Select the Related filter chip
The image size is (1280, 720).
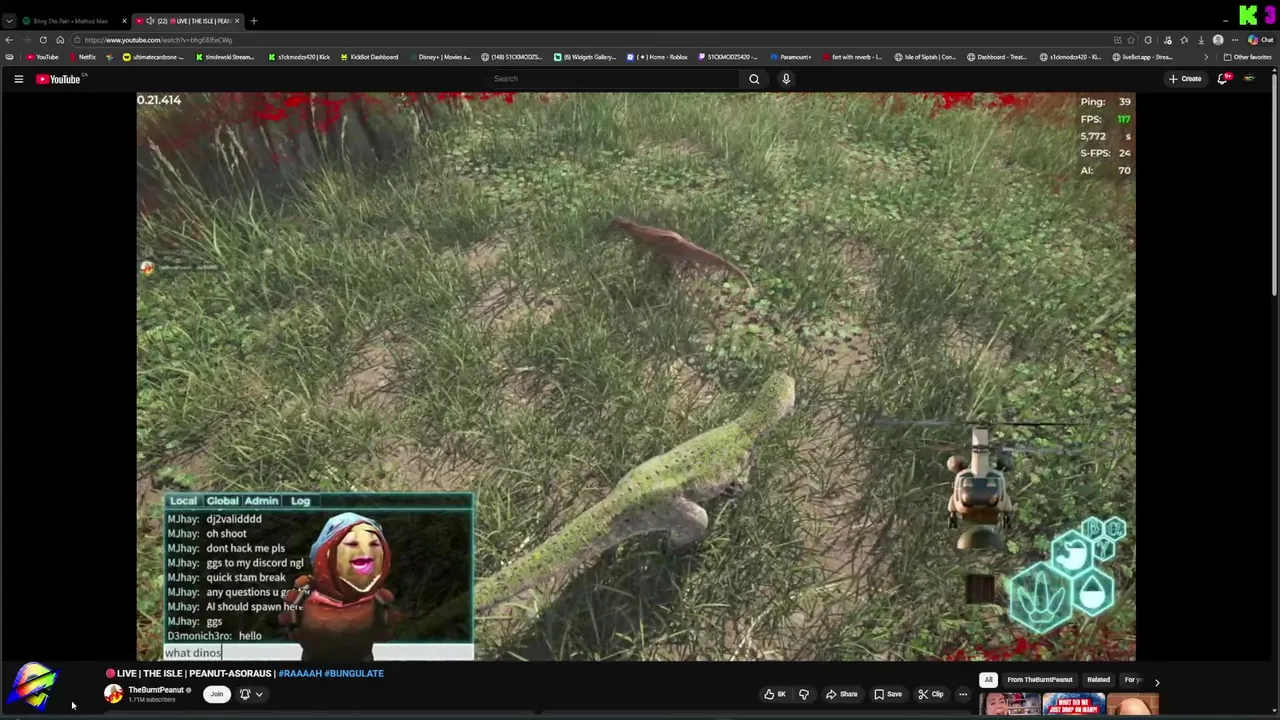(1098, 680)
